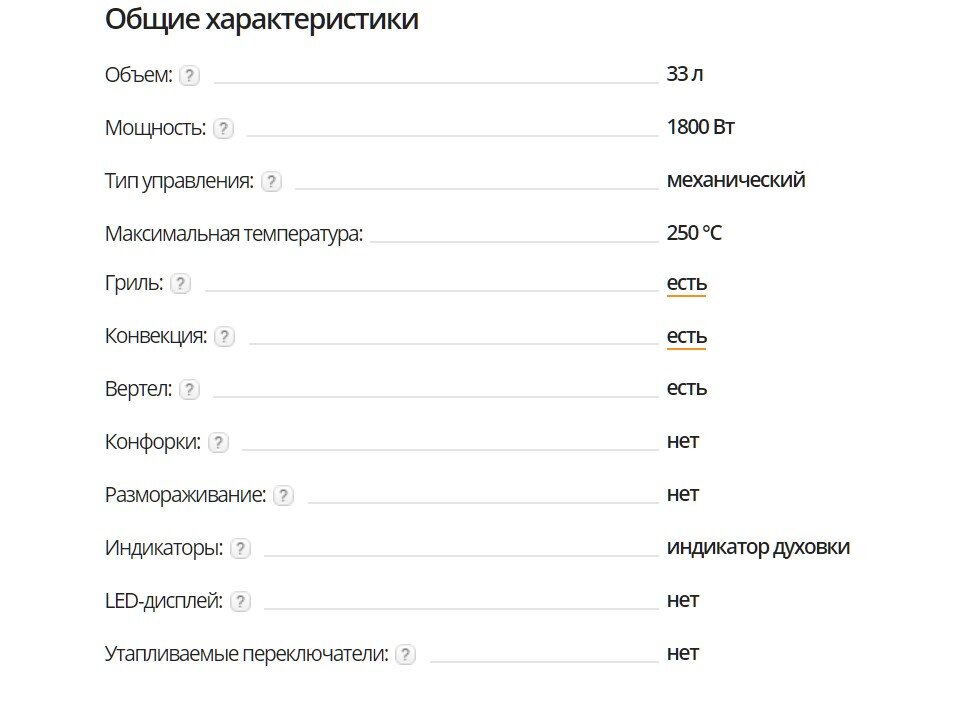Click question mark next to Конвекция

(x=224, y=337)
